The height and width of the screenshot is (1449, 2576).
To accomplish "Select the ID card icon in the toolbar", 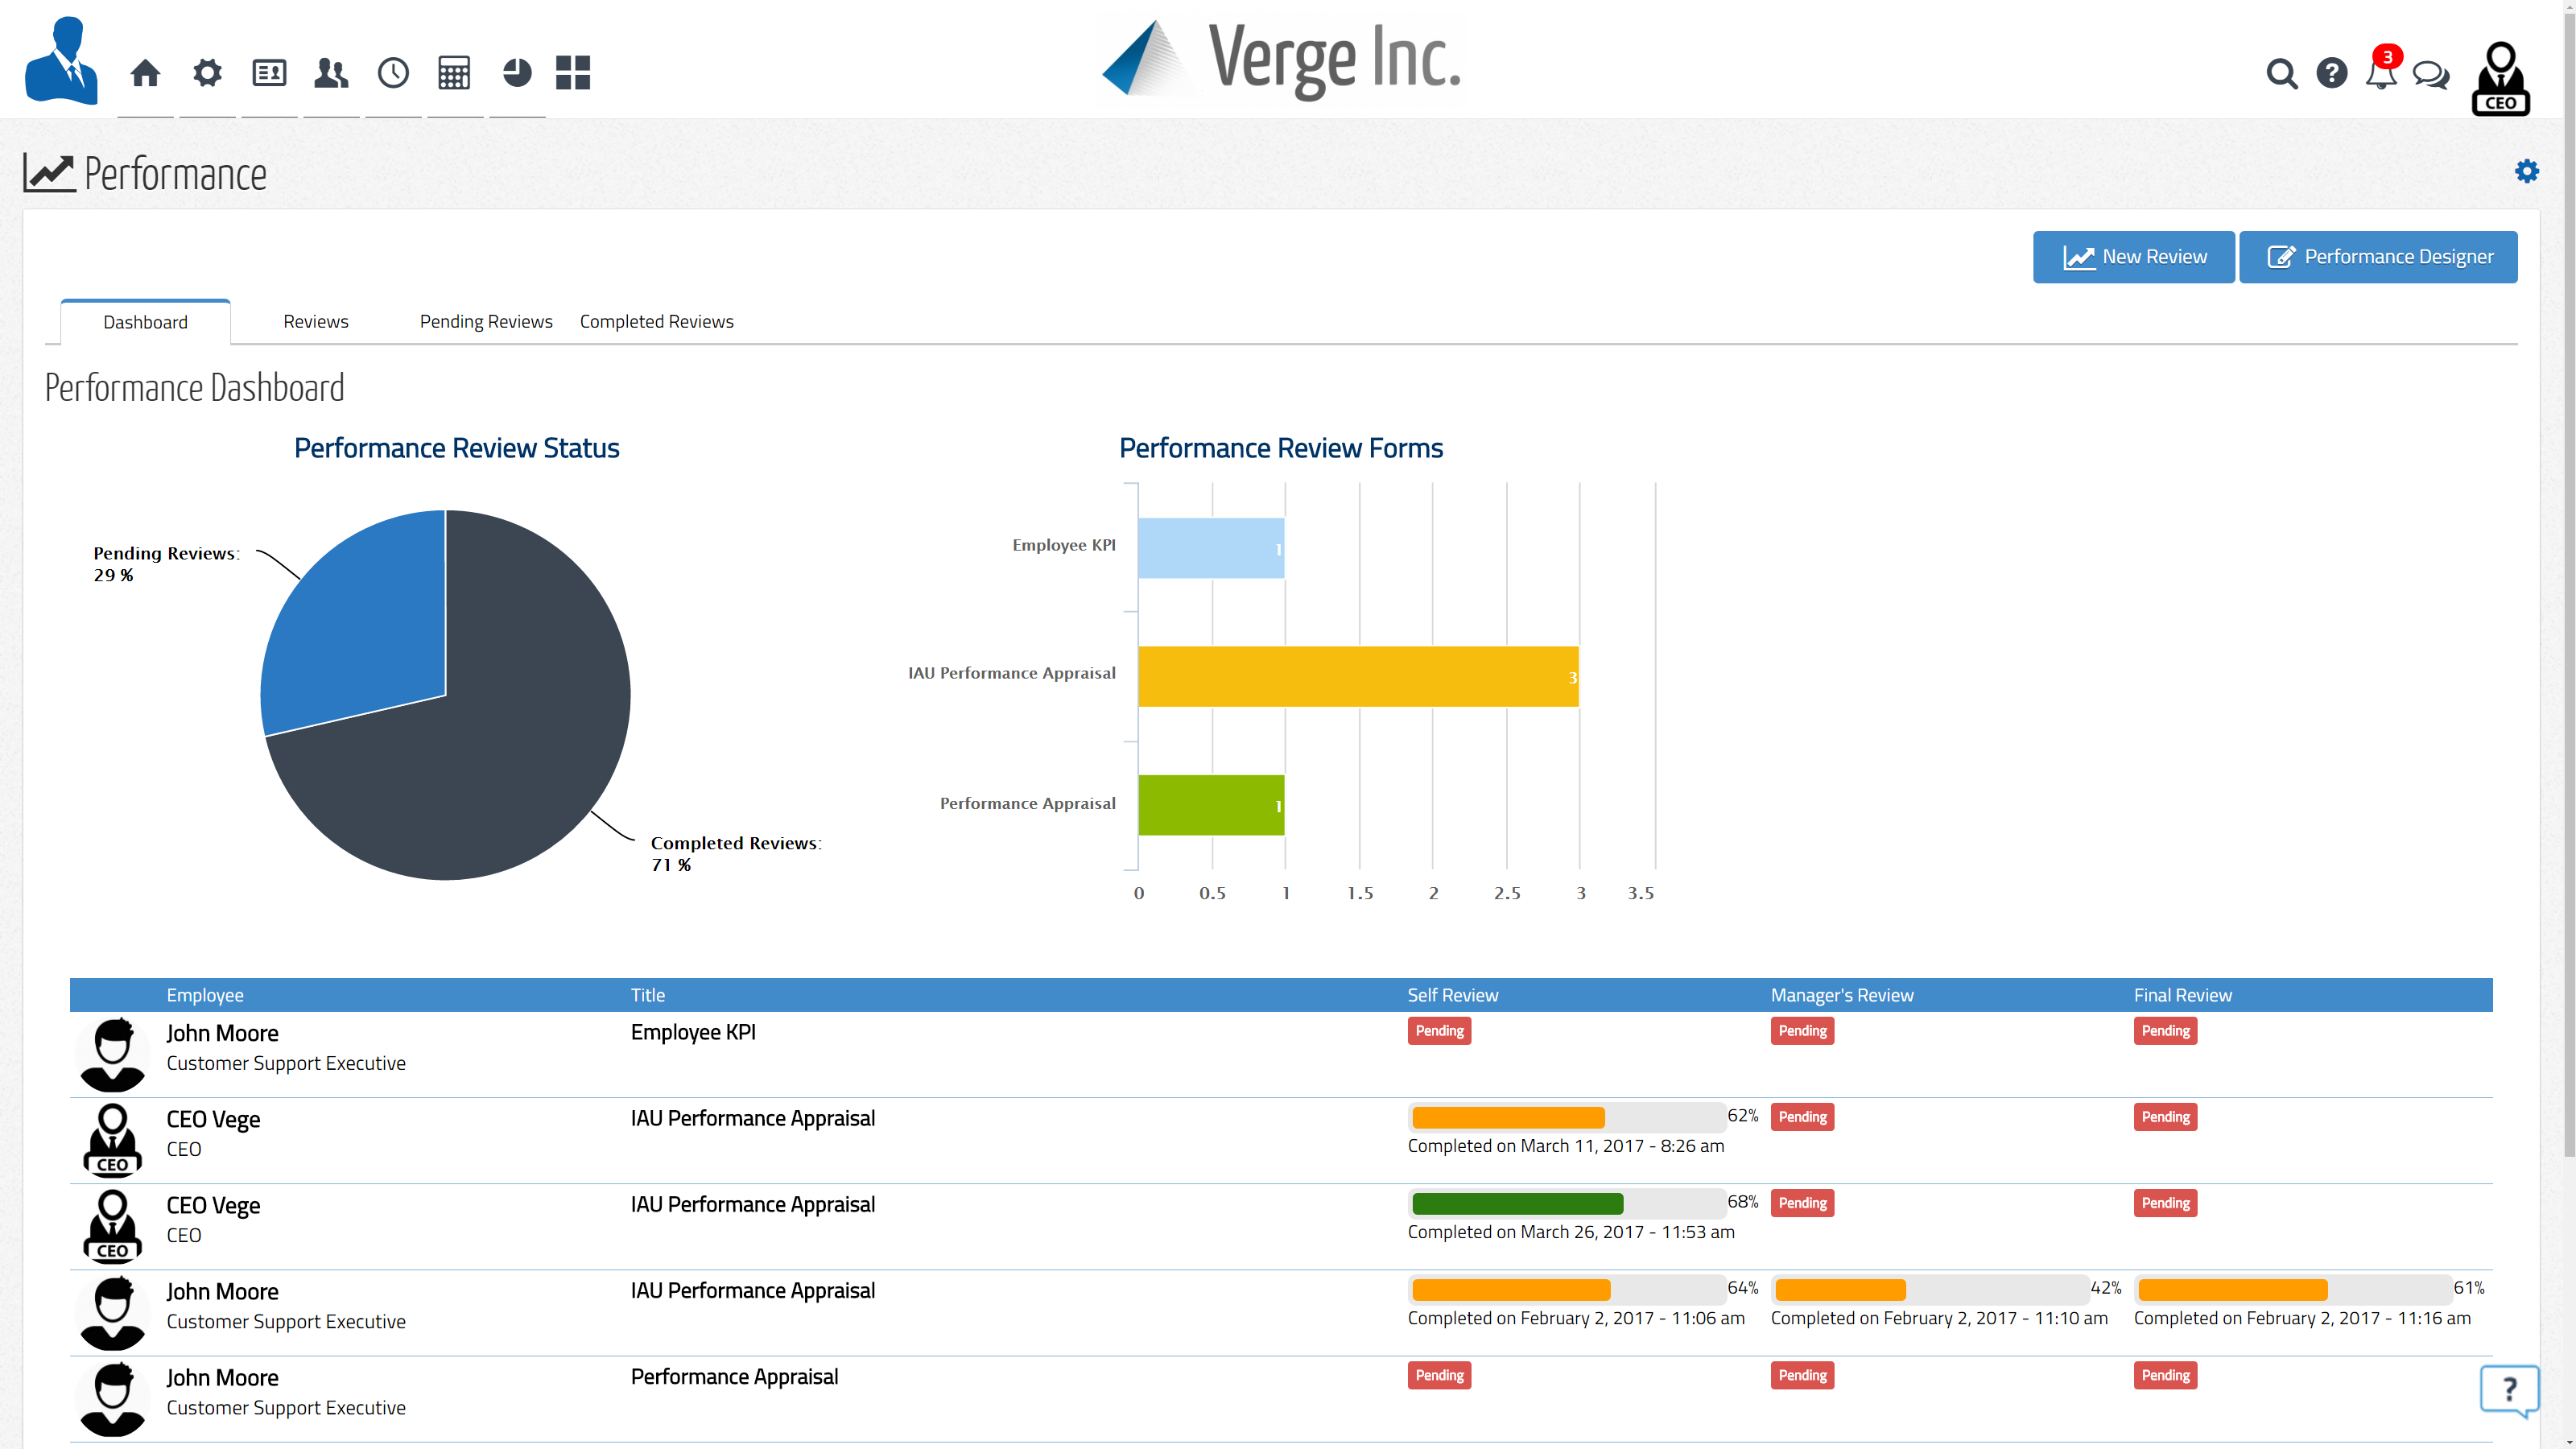I will (268, 73).
